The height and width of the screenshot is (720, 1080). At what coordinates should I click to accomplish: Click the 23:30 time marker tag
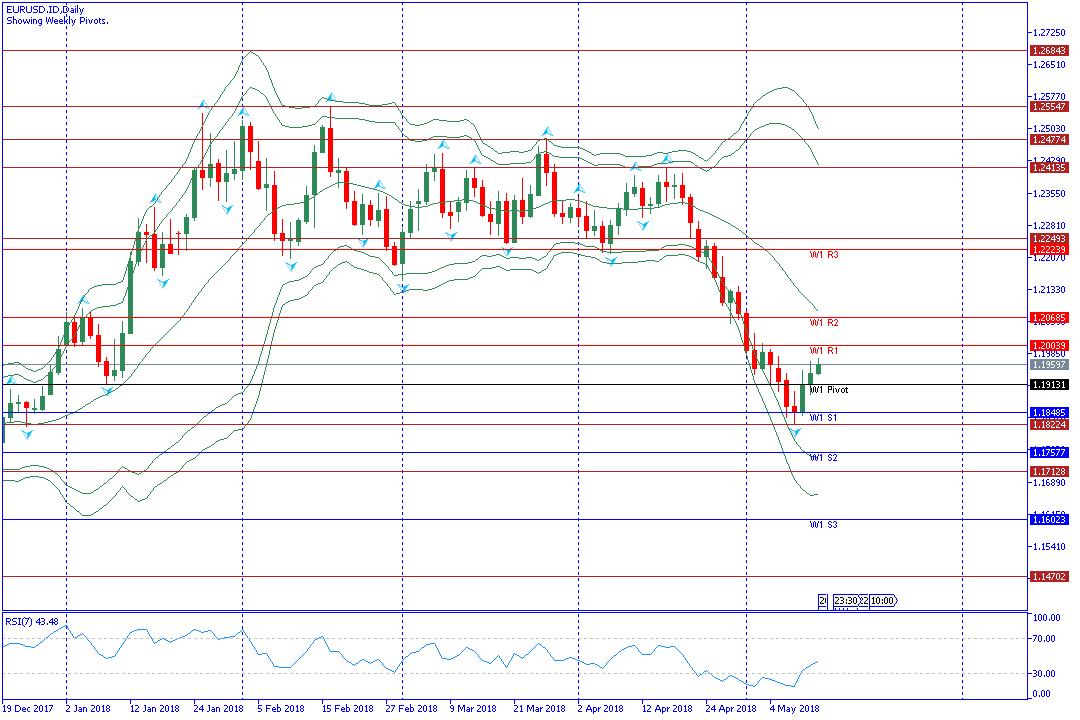[x=845, y=601]
